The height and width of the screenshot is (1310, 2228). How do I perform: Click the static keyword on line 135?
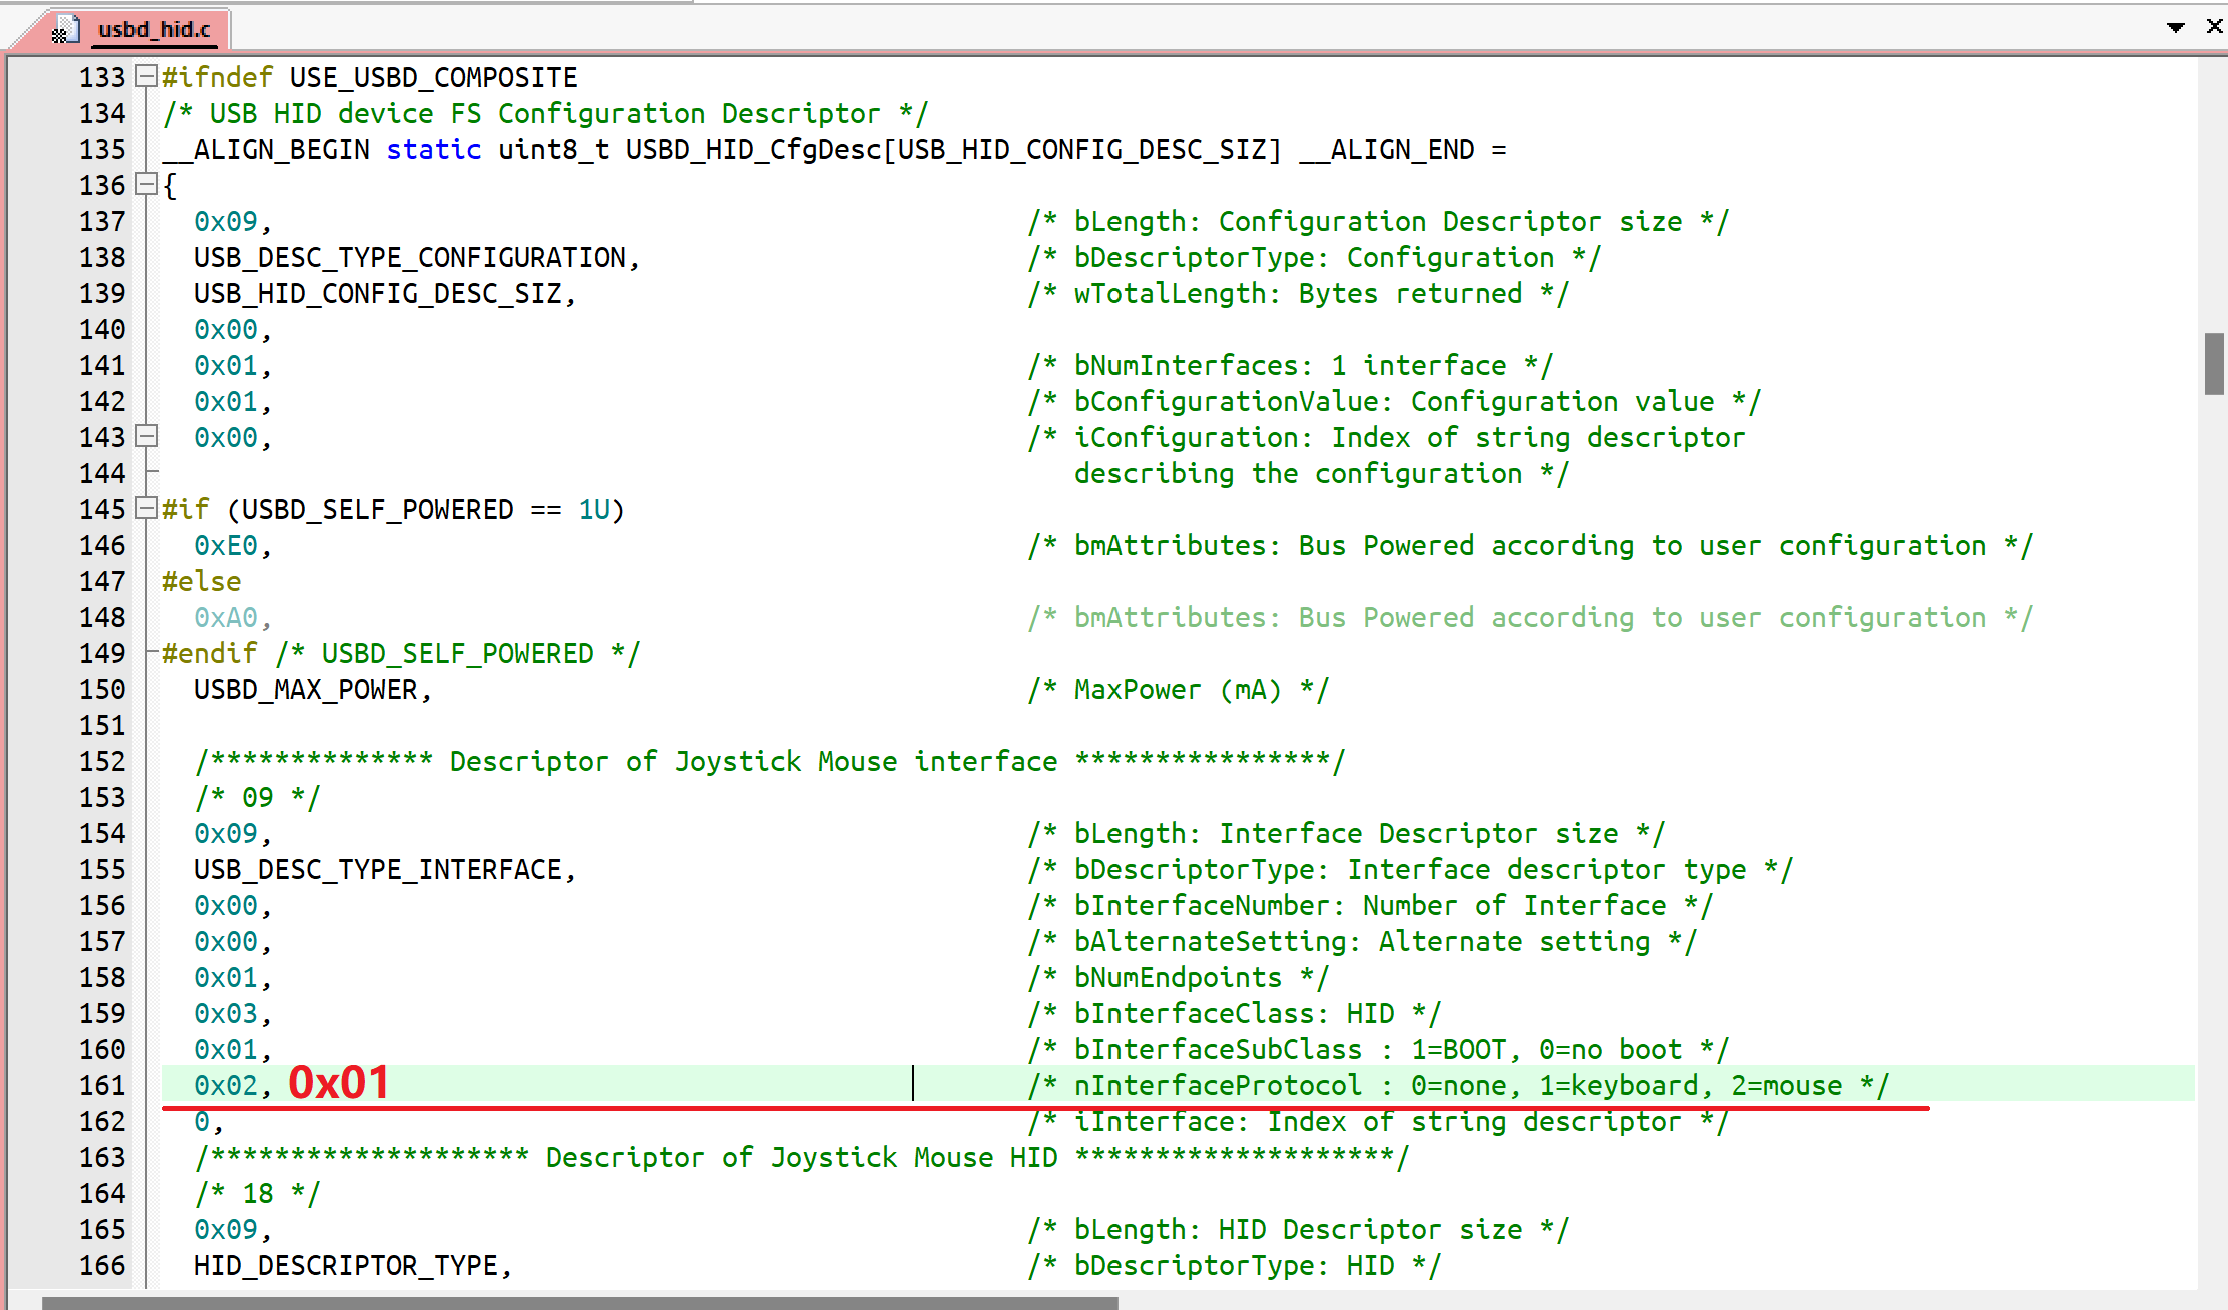(x=433, y=149)
